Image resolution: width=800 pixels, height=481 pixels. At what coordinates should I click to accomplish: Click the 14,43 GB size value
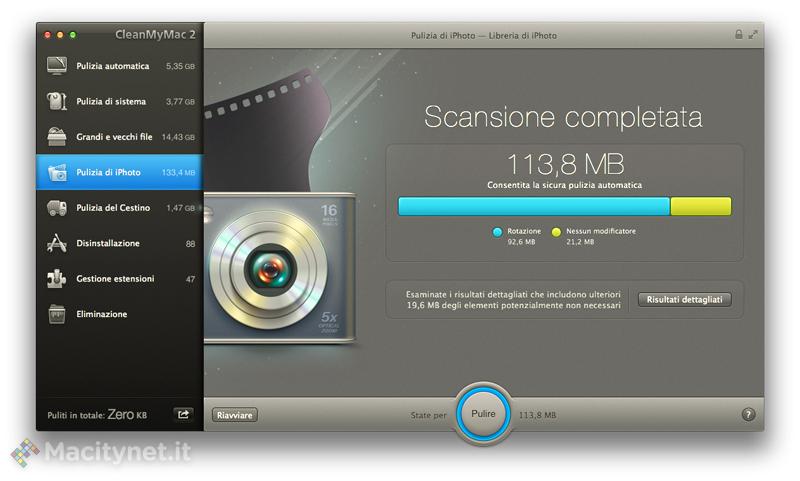178,137
